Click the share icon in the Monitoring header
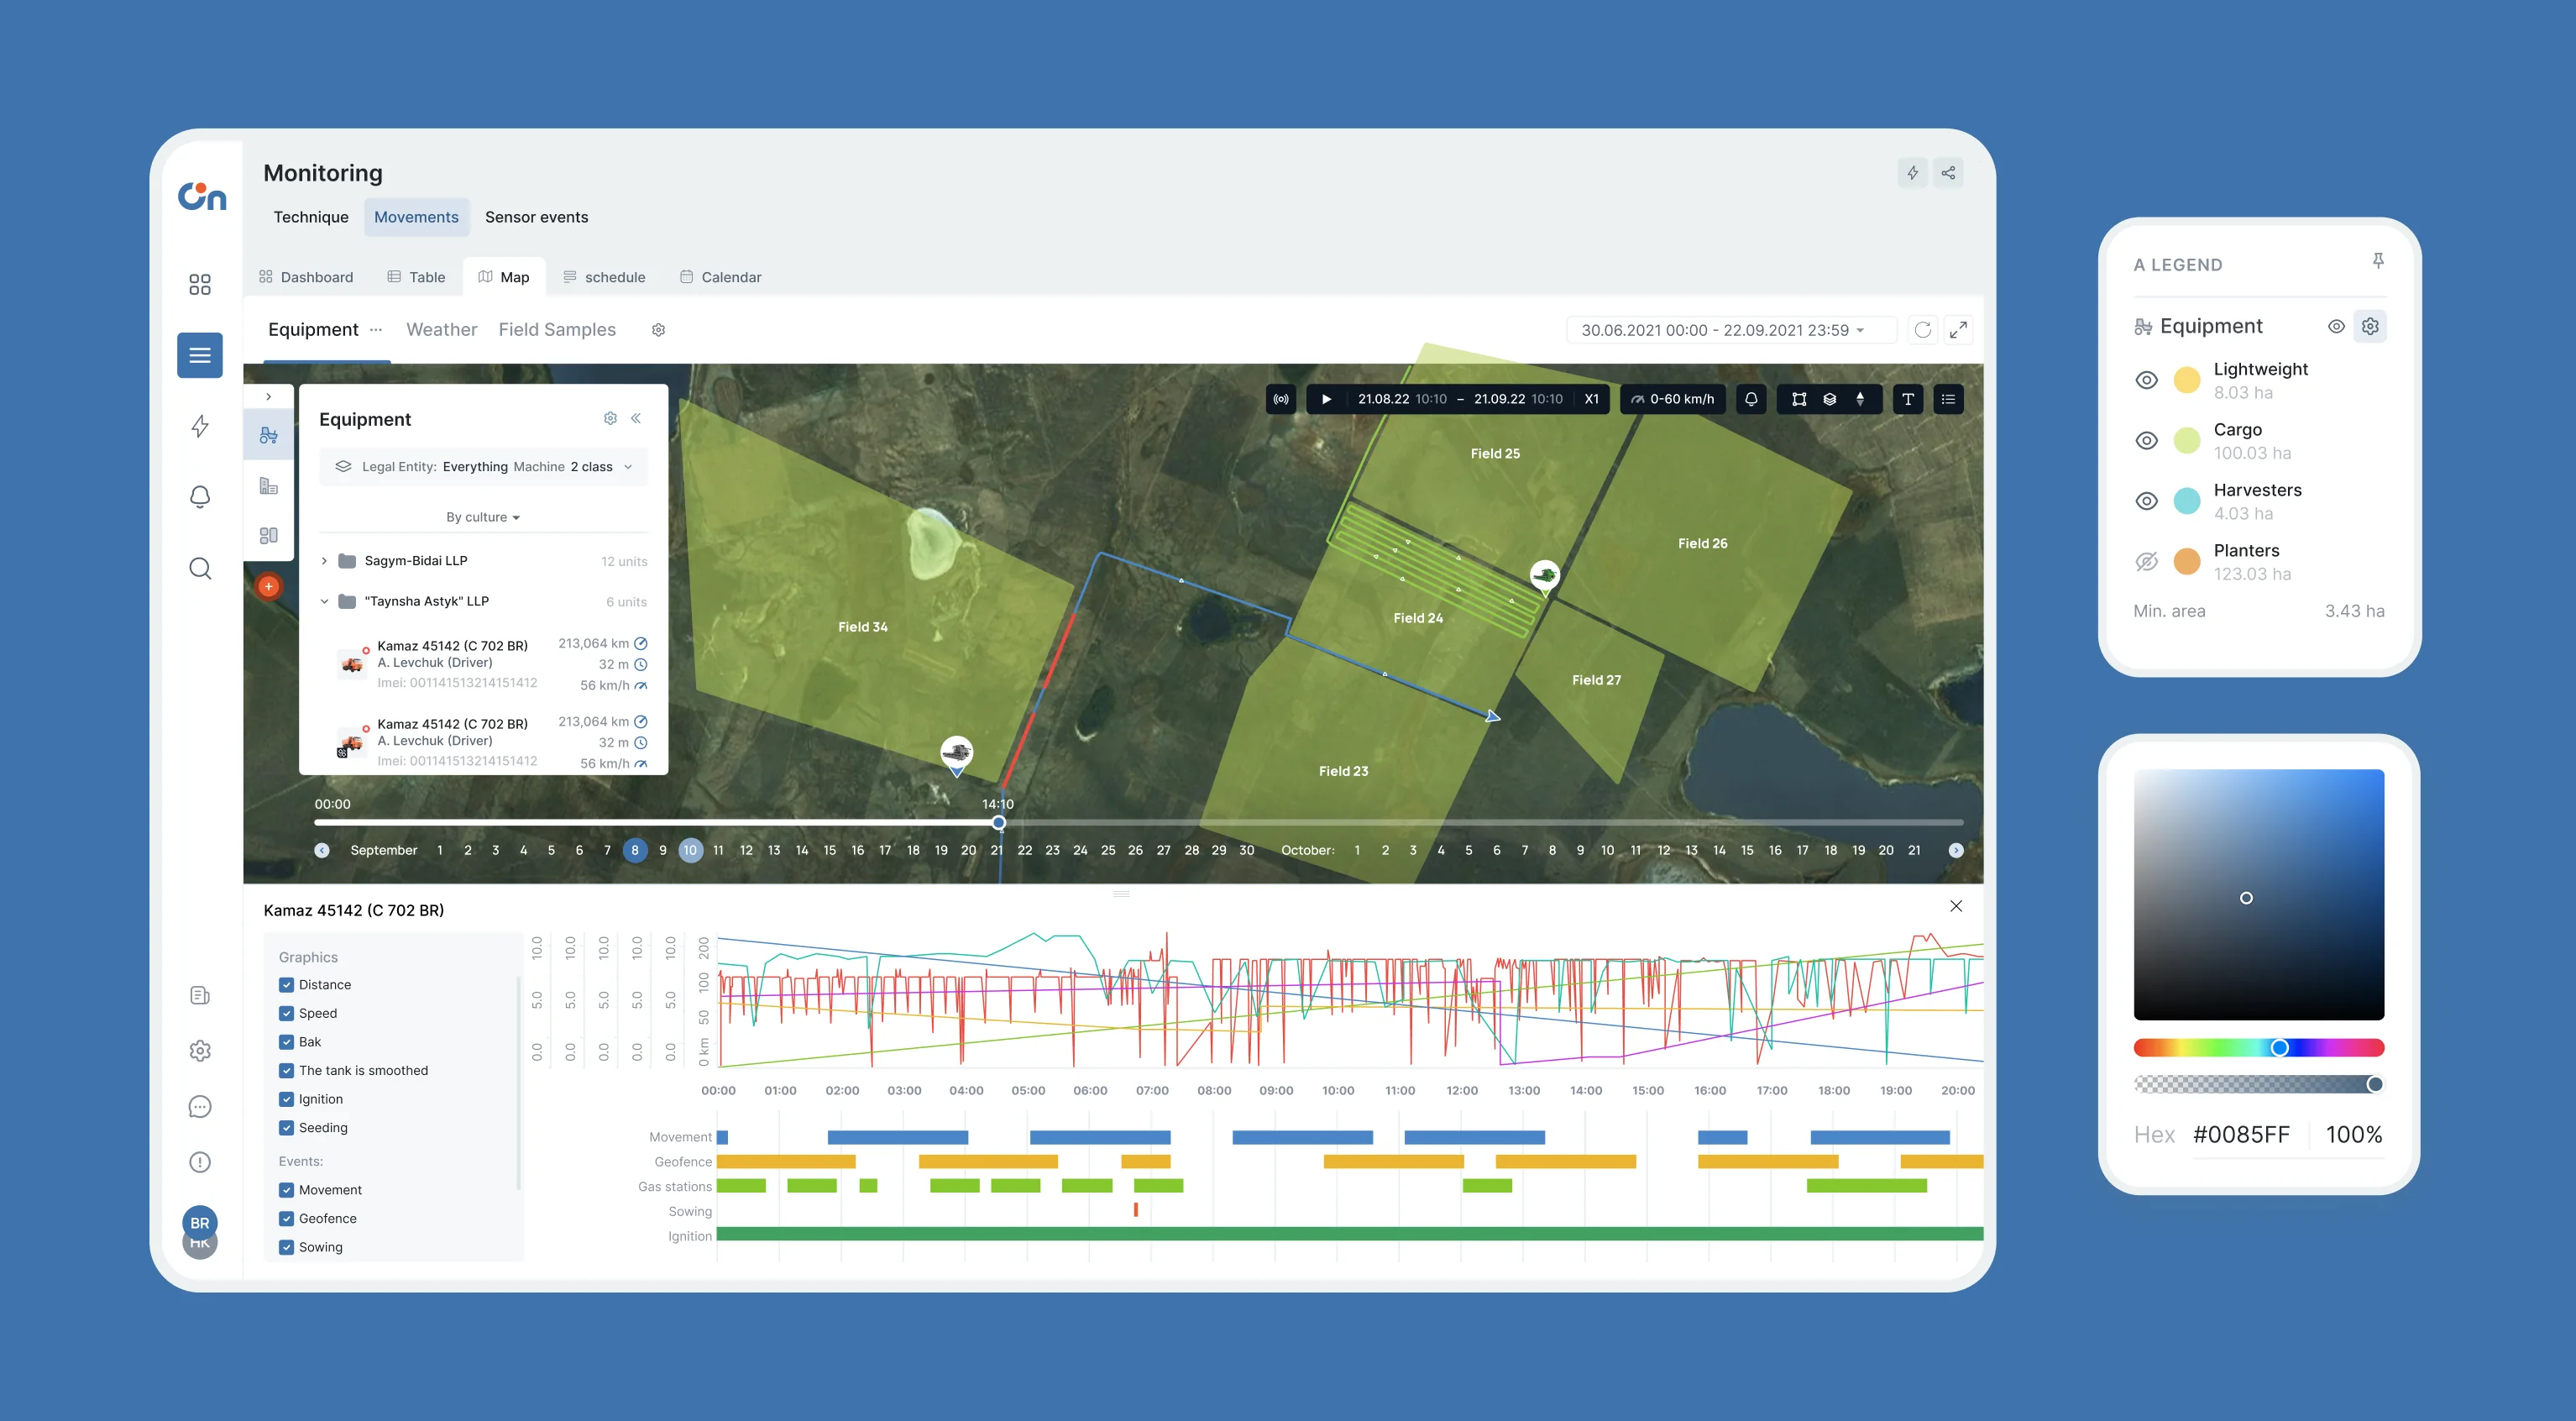This screenshot has height=1421, width=2576. click(1948, 173)
